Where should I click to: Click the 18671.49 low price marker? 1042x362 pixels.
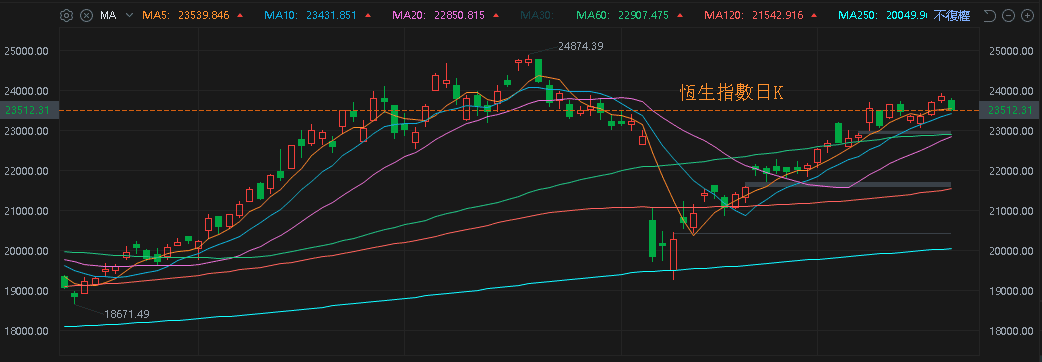click(x=127, y=314)
